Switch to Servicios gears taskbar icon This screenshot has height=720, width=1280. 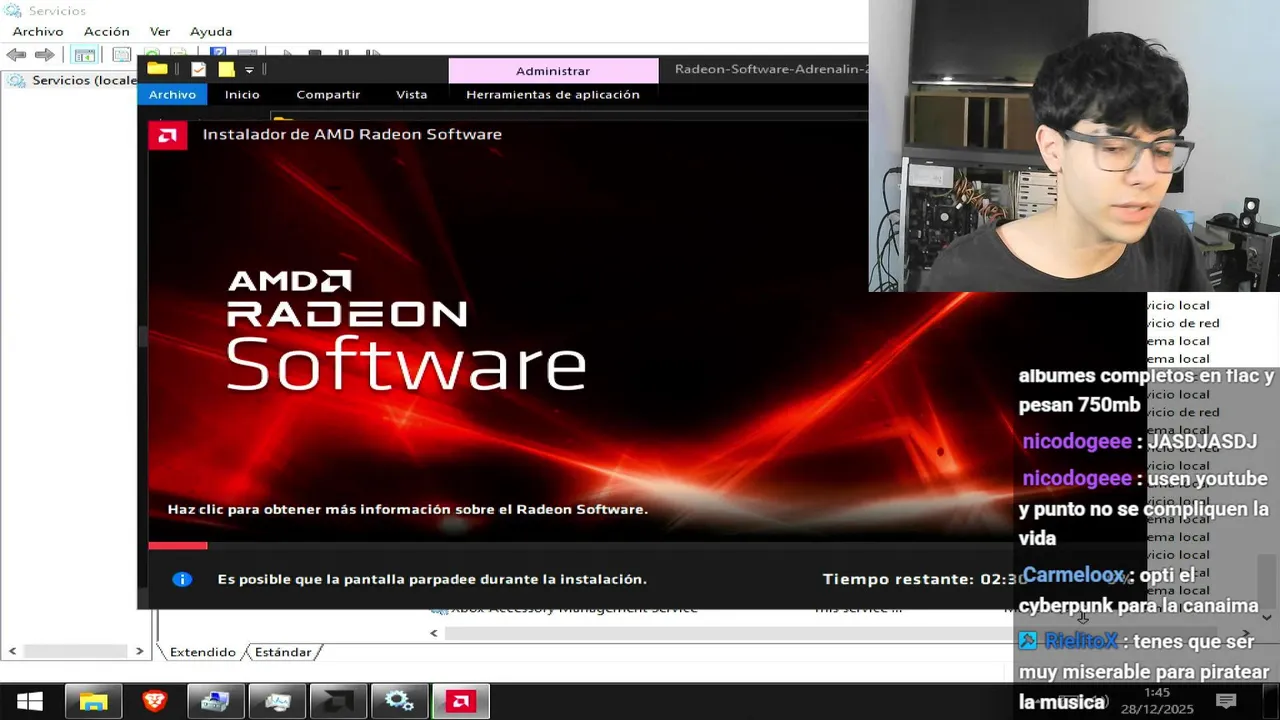click(399, 701)
